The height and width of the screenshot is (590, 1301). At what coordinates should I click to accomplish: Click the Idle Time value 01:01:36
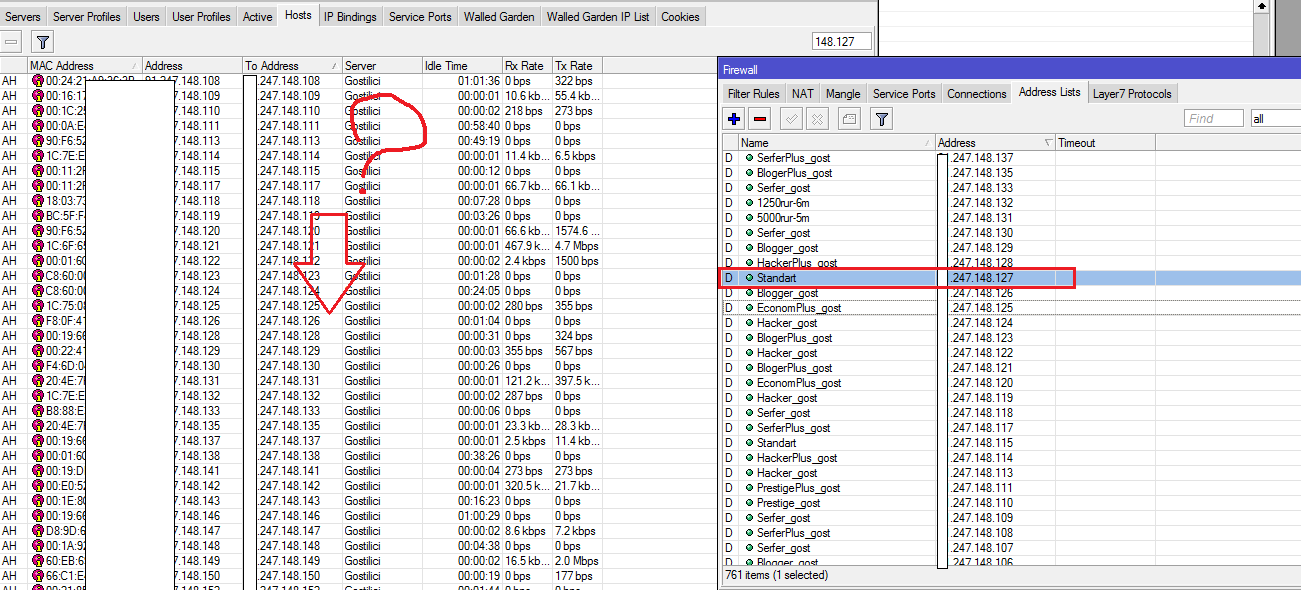coord(479,81)
